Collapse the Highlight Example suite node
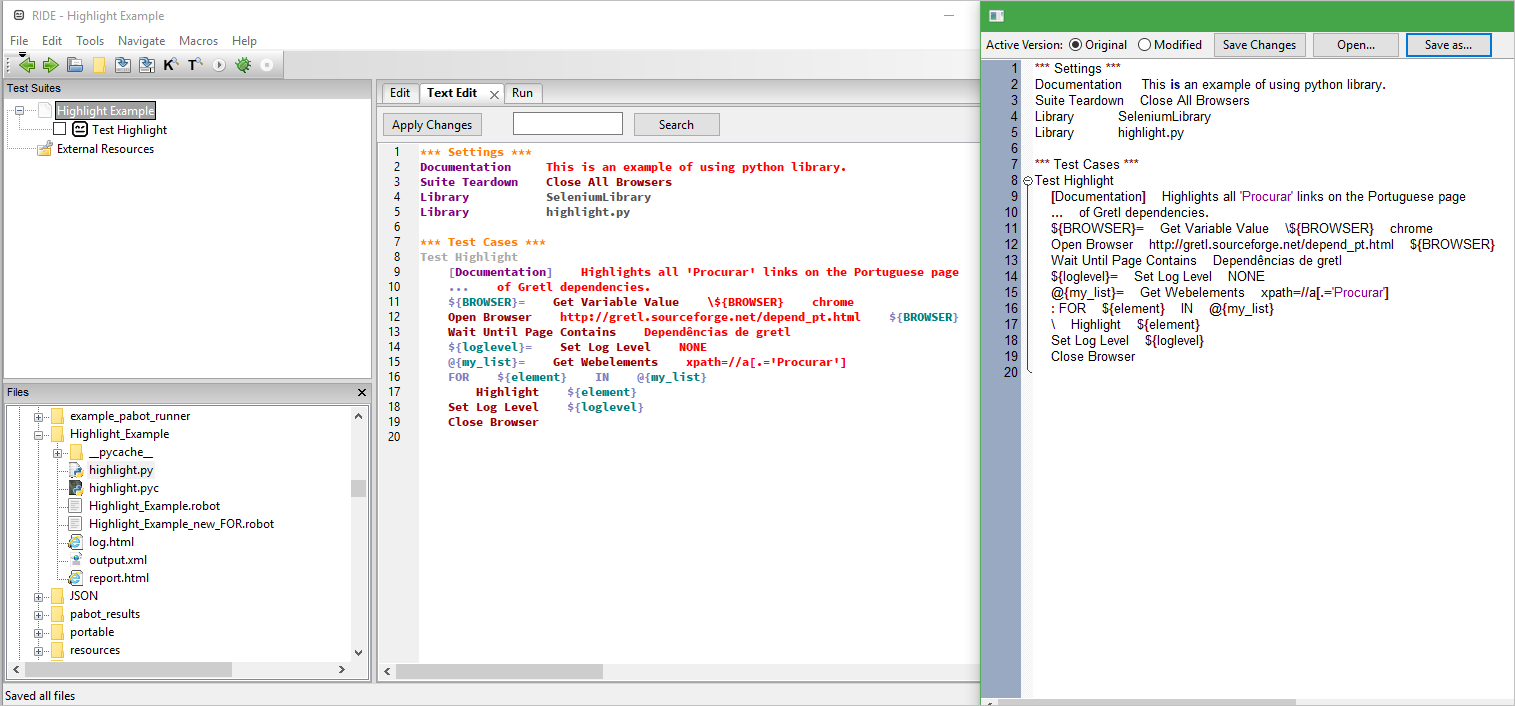The width and height of the screenshot is (1515, 706). click(20, 110)
